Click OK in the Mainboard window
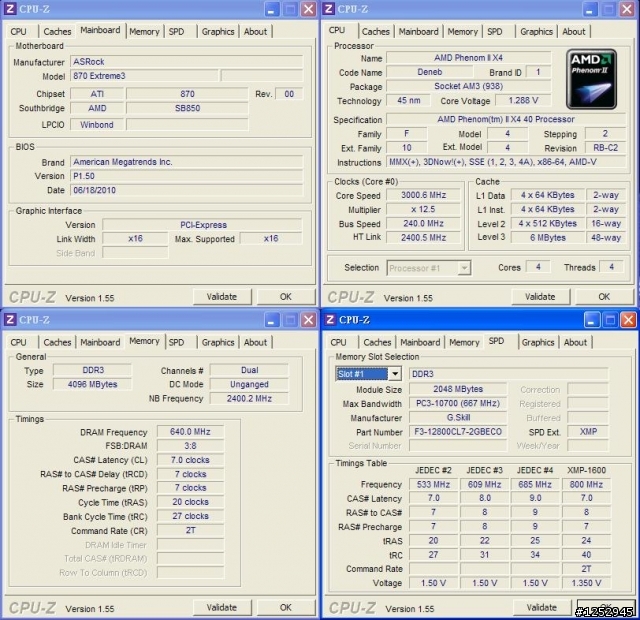 [x=286, y=297]
